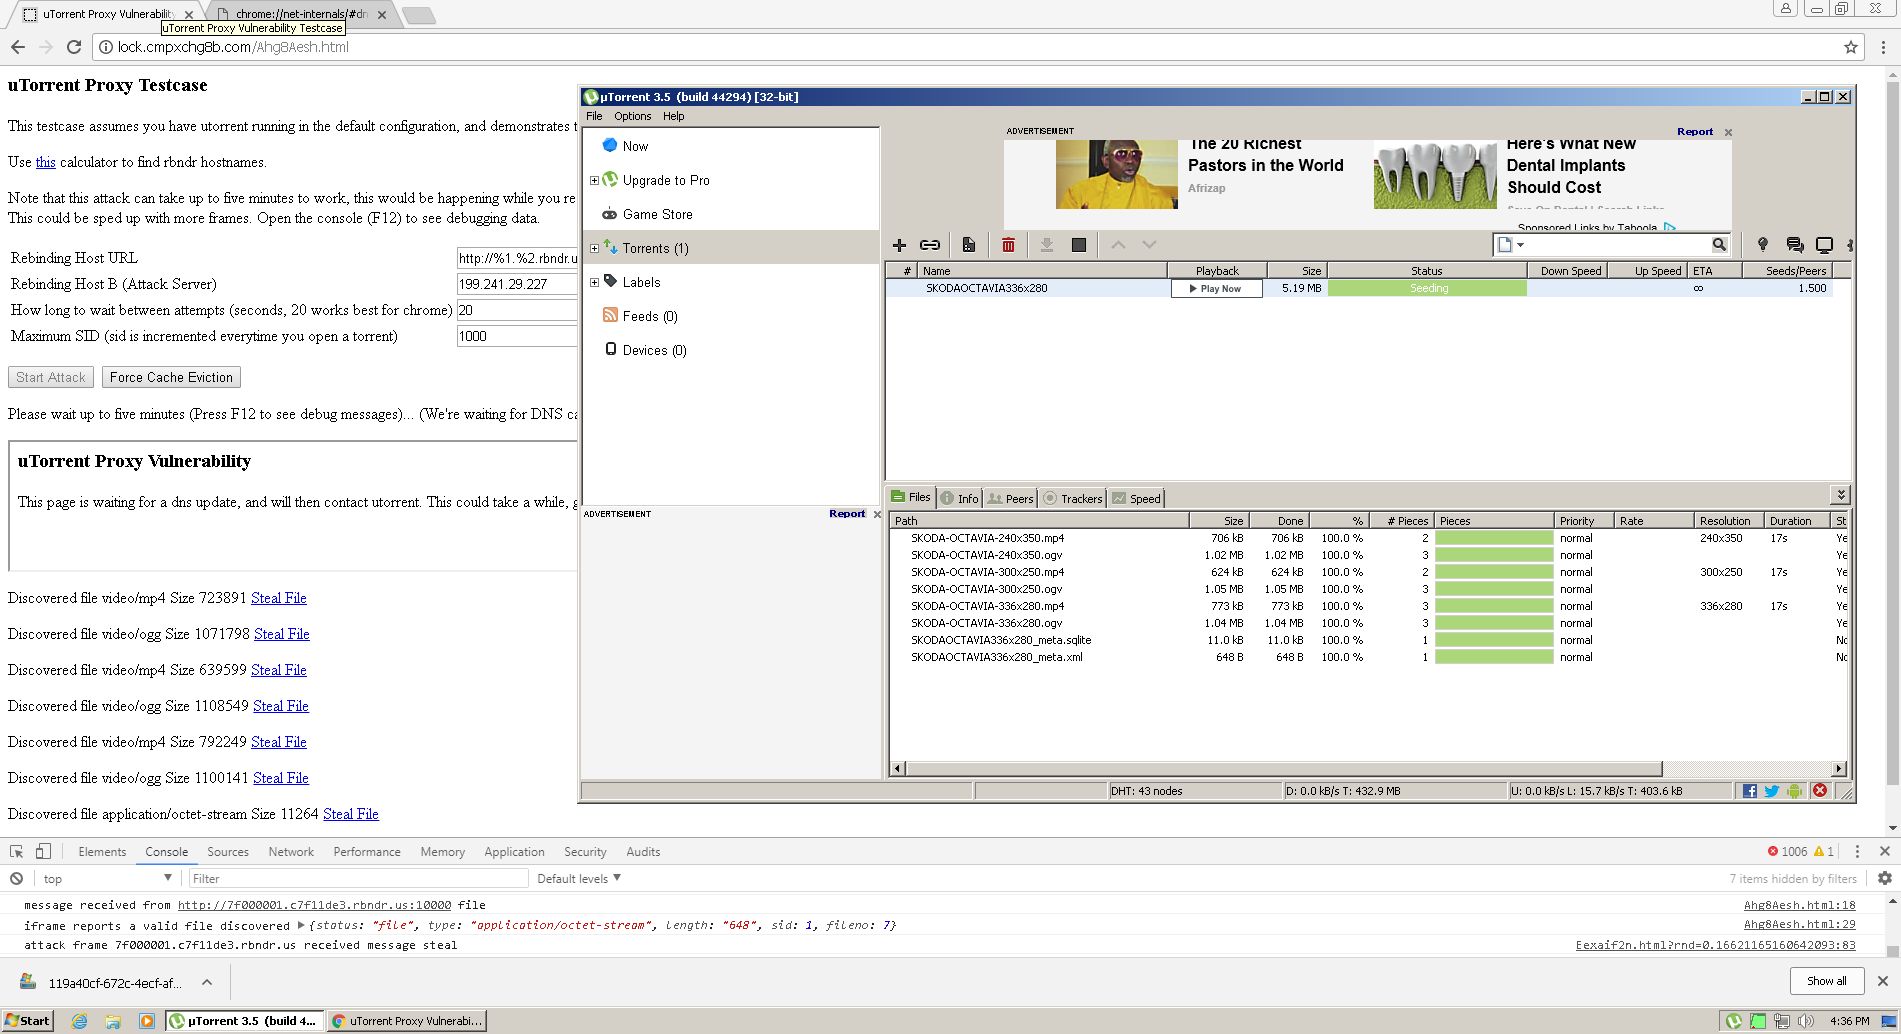Click the Create New Torrent icon
Screen dimensions: 1901x1034
tap(968, 245)
